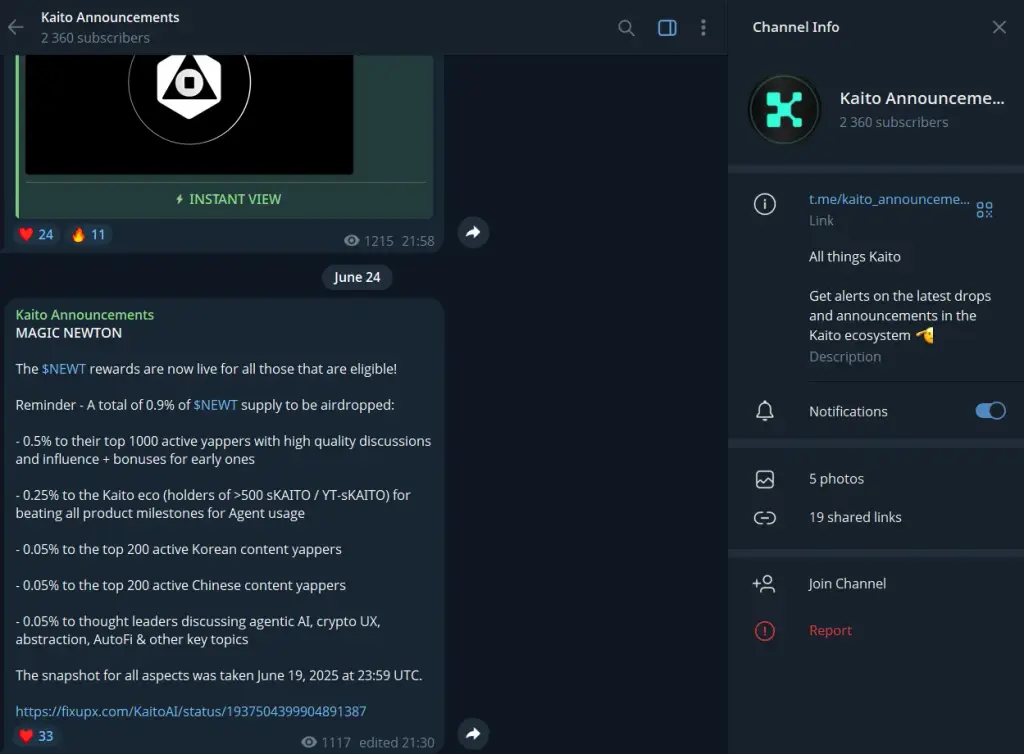Click the photos image icon
The height and width of the screenshot is (754, 1024).
tap(765, 479)
